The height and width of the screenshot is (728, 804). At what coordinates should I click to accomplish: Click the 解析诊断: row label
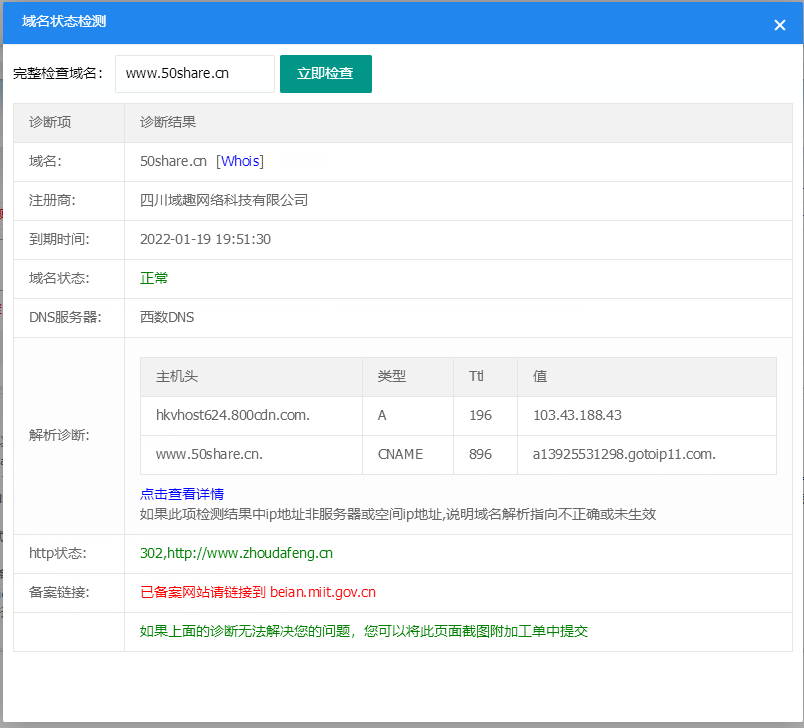[59, 436]
